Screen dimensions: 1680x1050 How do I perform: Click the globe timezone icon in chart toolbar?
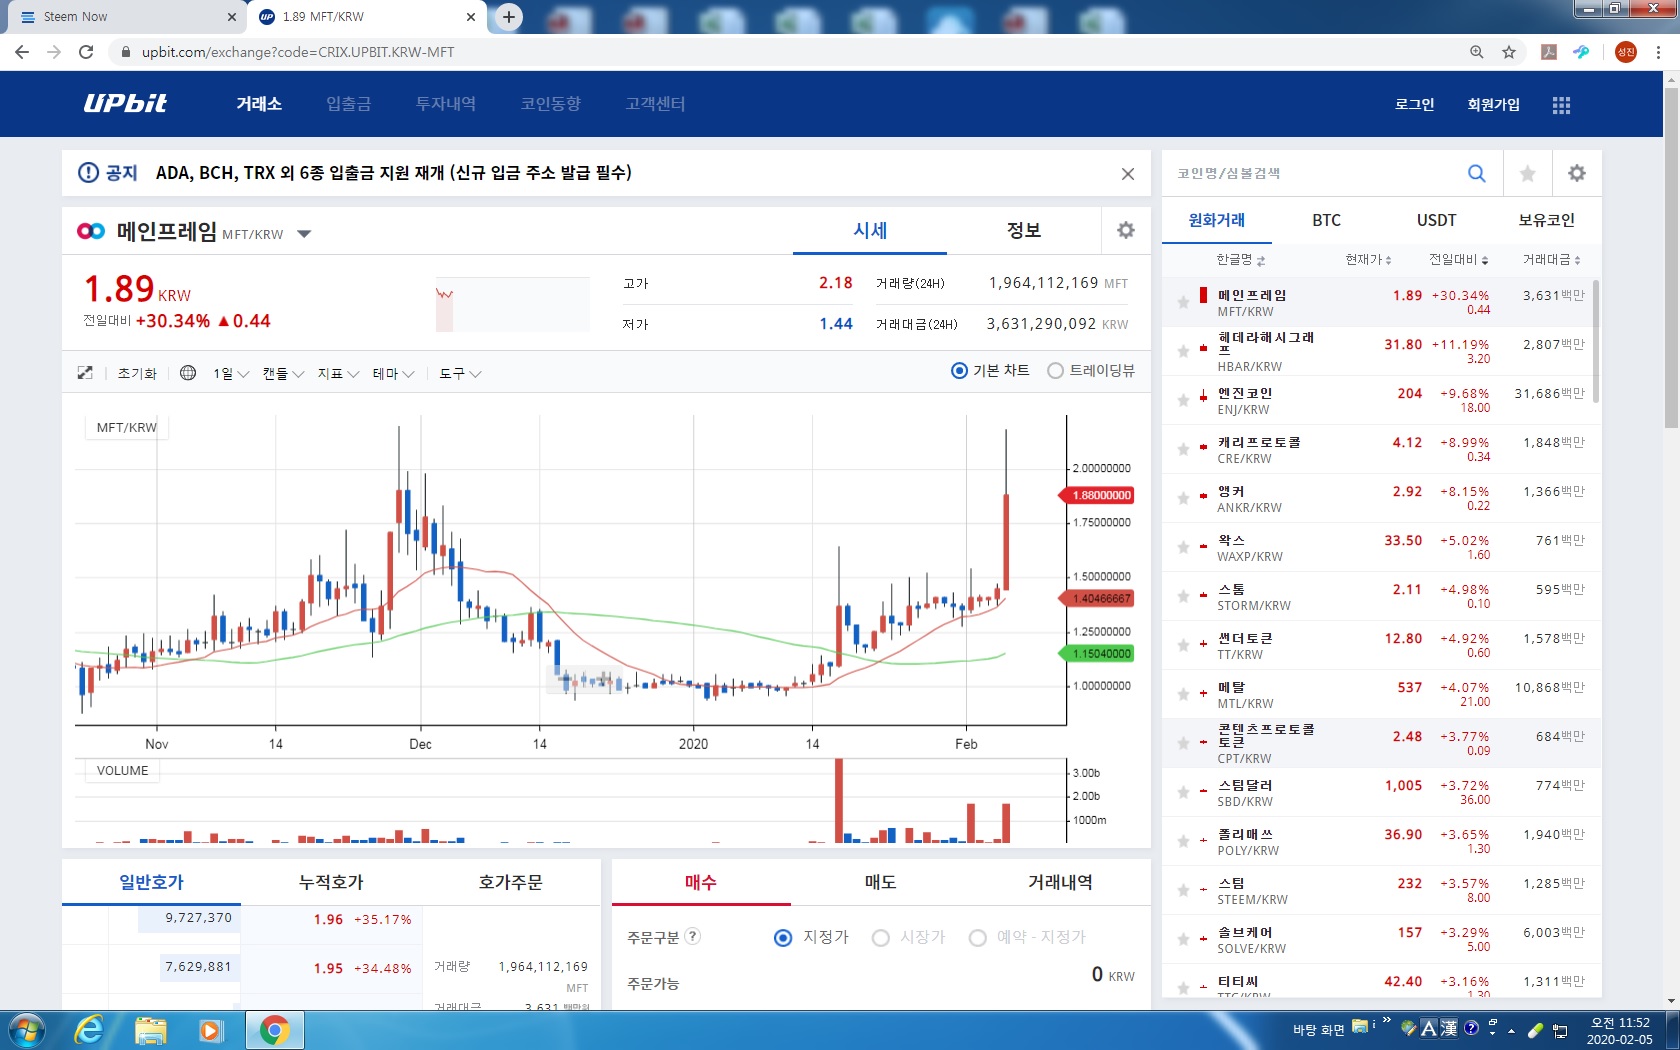tap(187, 373)
